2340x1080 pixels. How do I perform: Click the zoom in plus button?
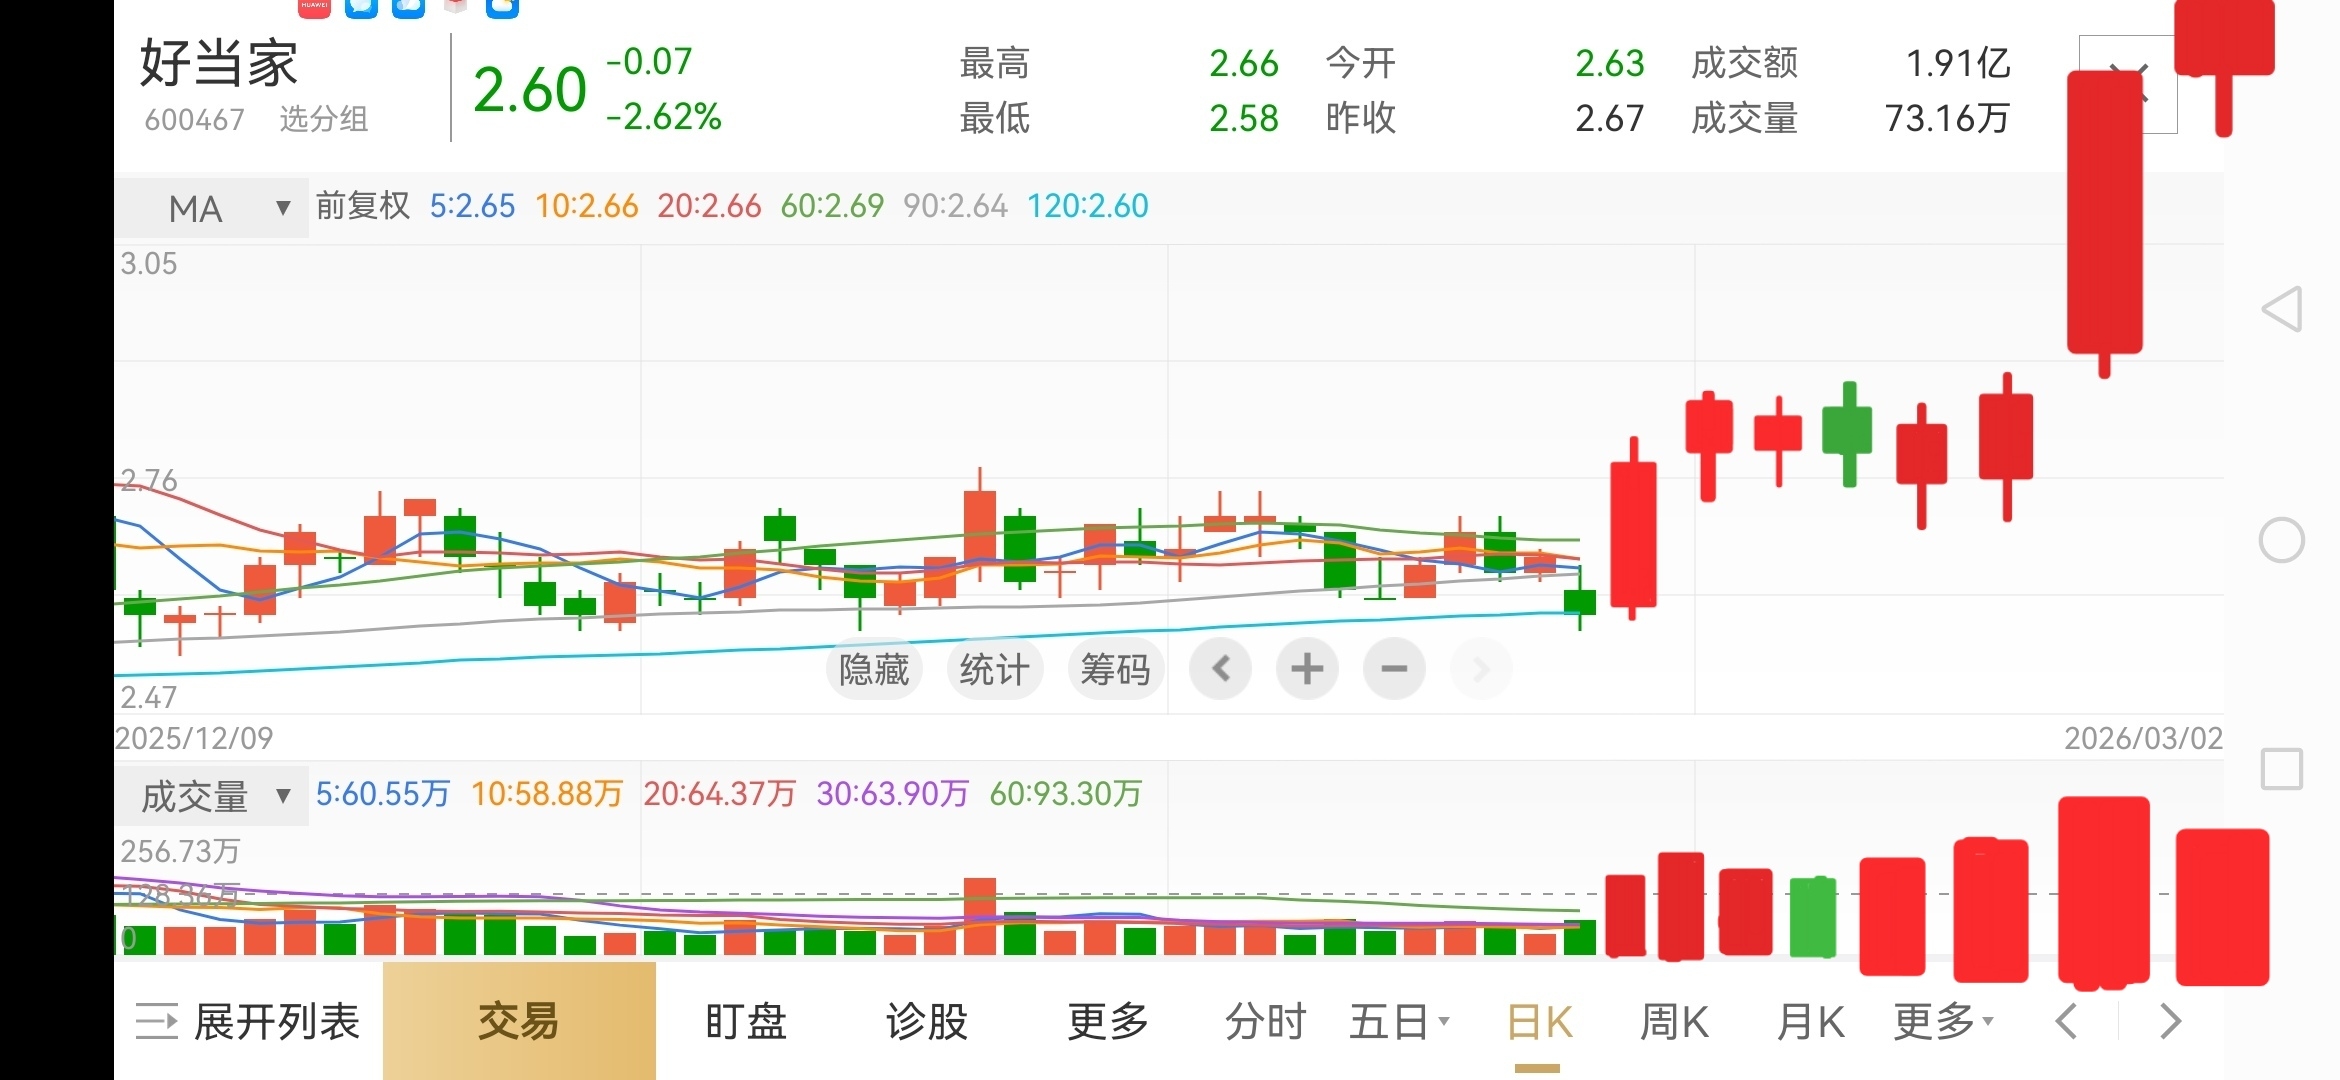[1307, 669]
